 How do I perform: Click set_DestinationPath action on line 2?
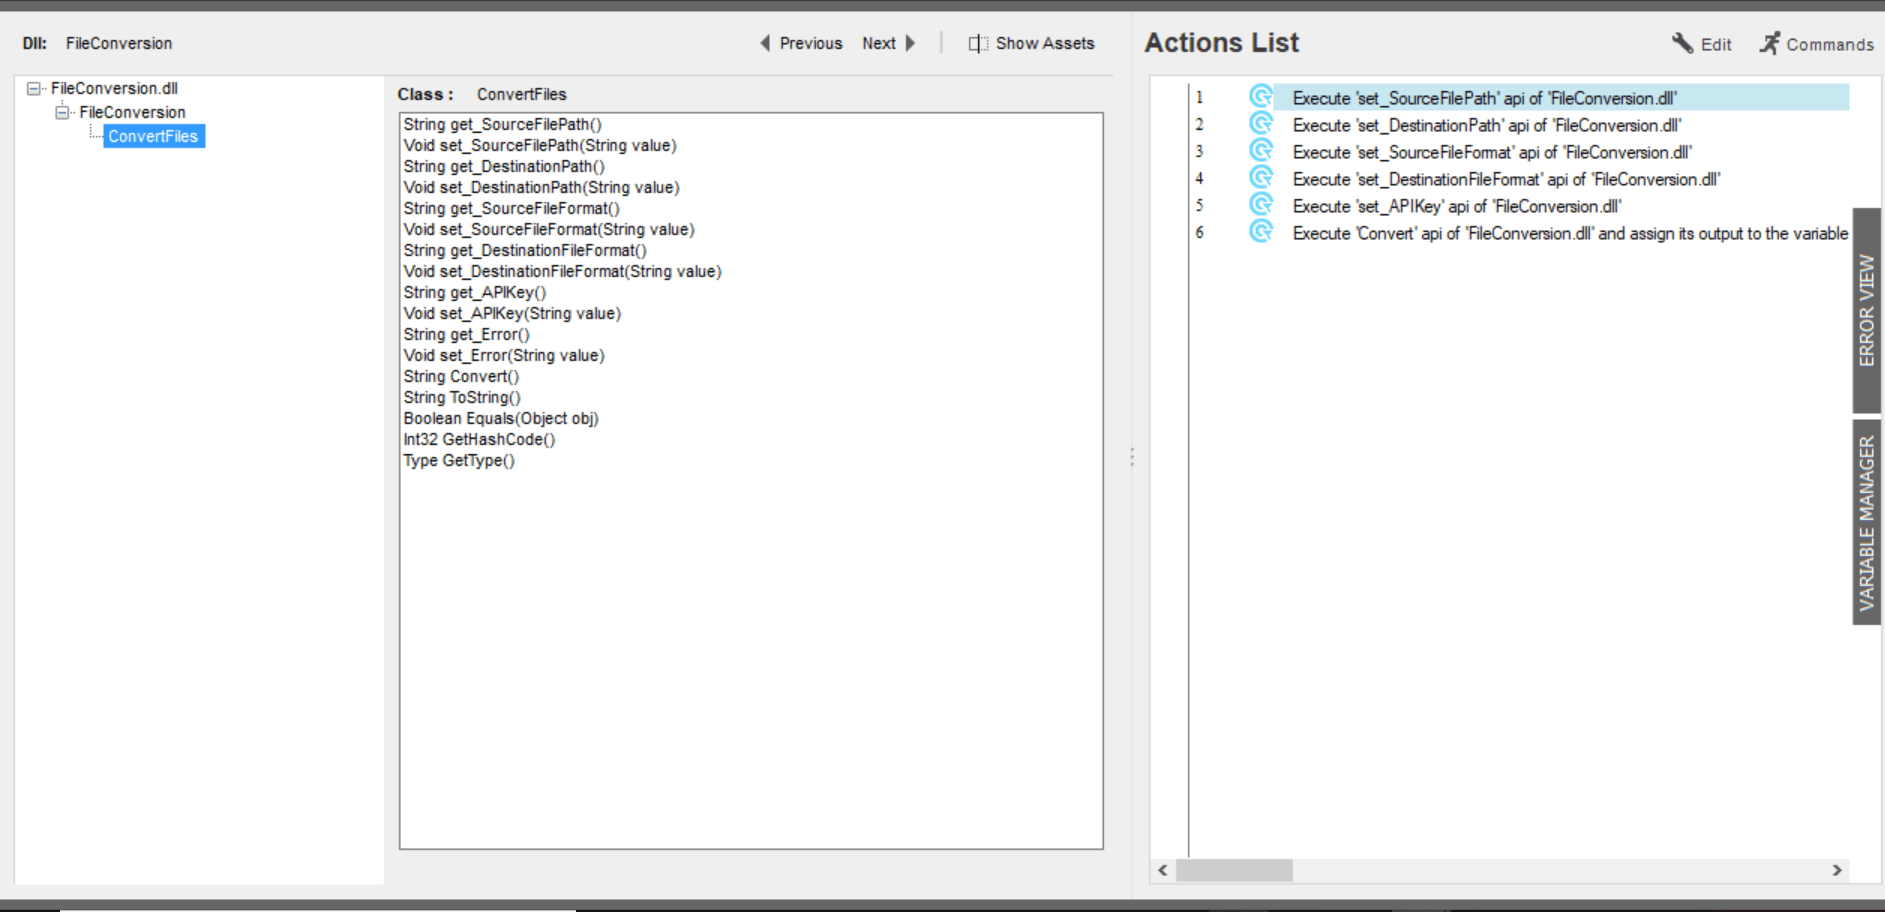1487,125
